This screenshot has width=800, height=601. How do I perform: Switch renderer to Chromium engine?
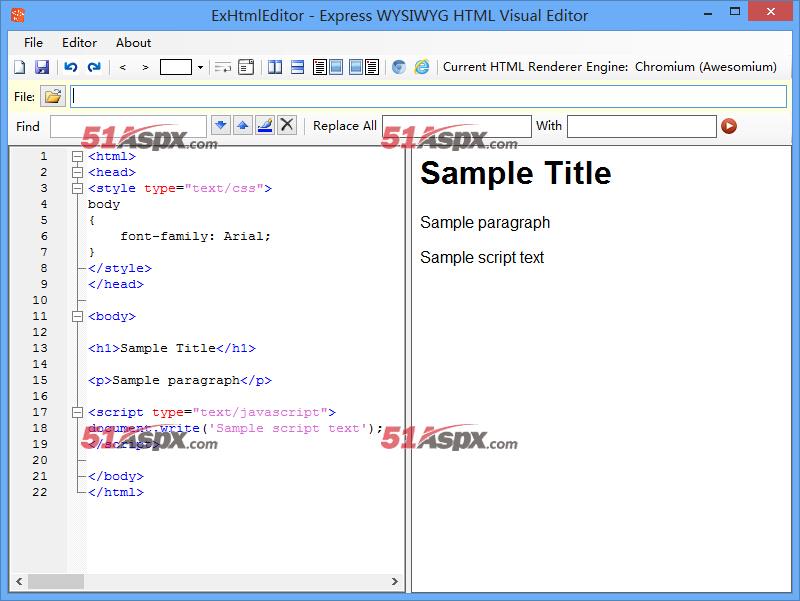point(398,67)
